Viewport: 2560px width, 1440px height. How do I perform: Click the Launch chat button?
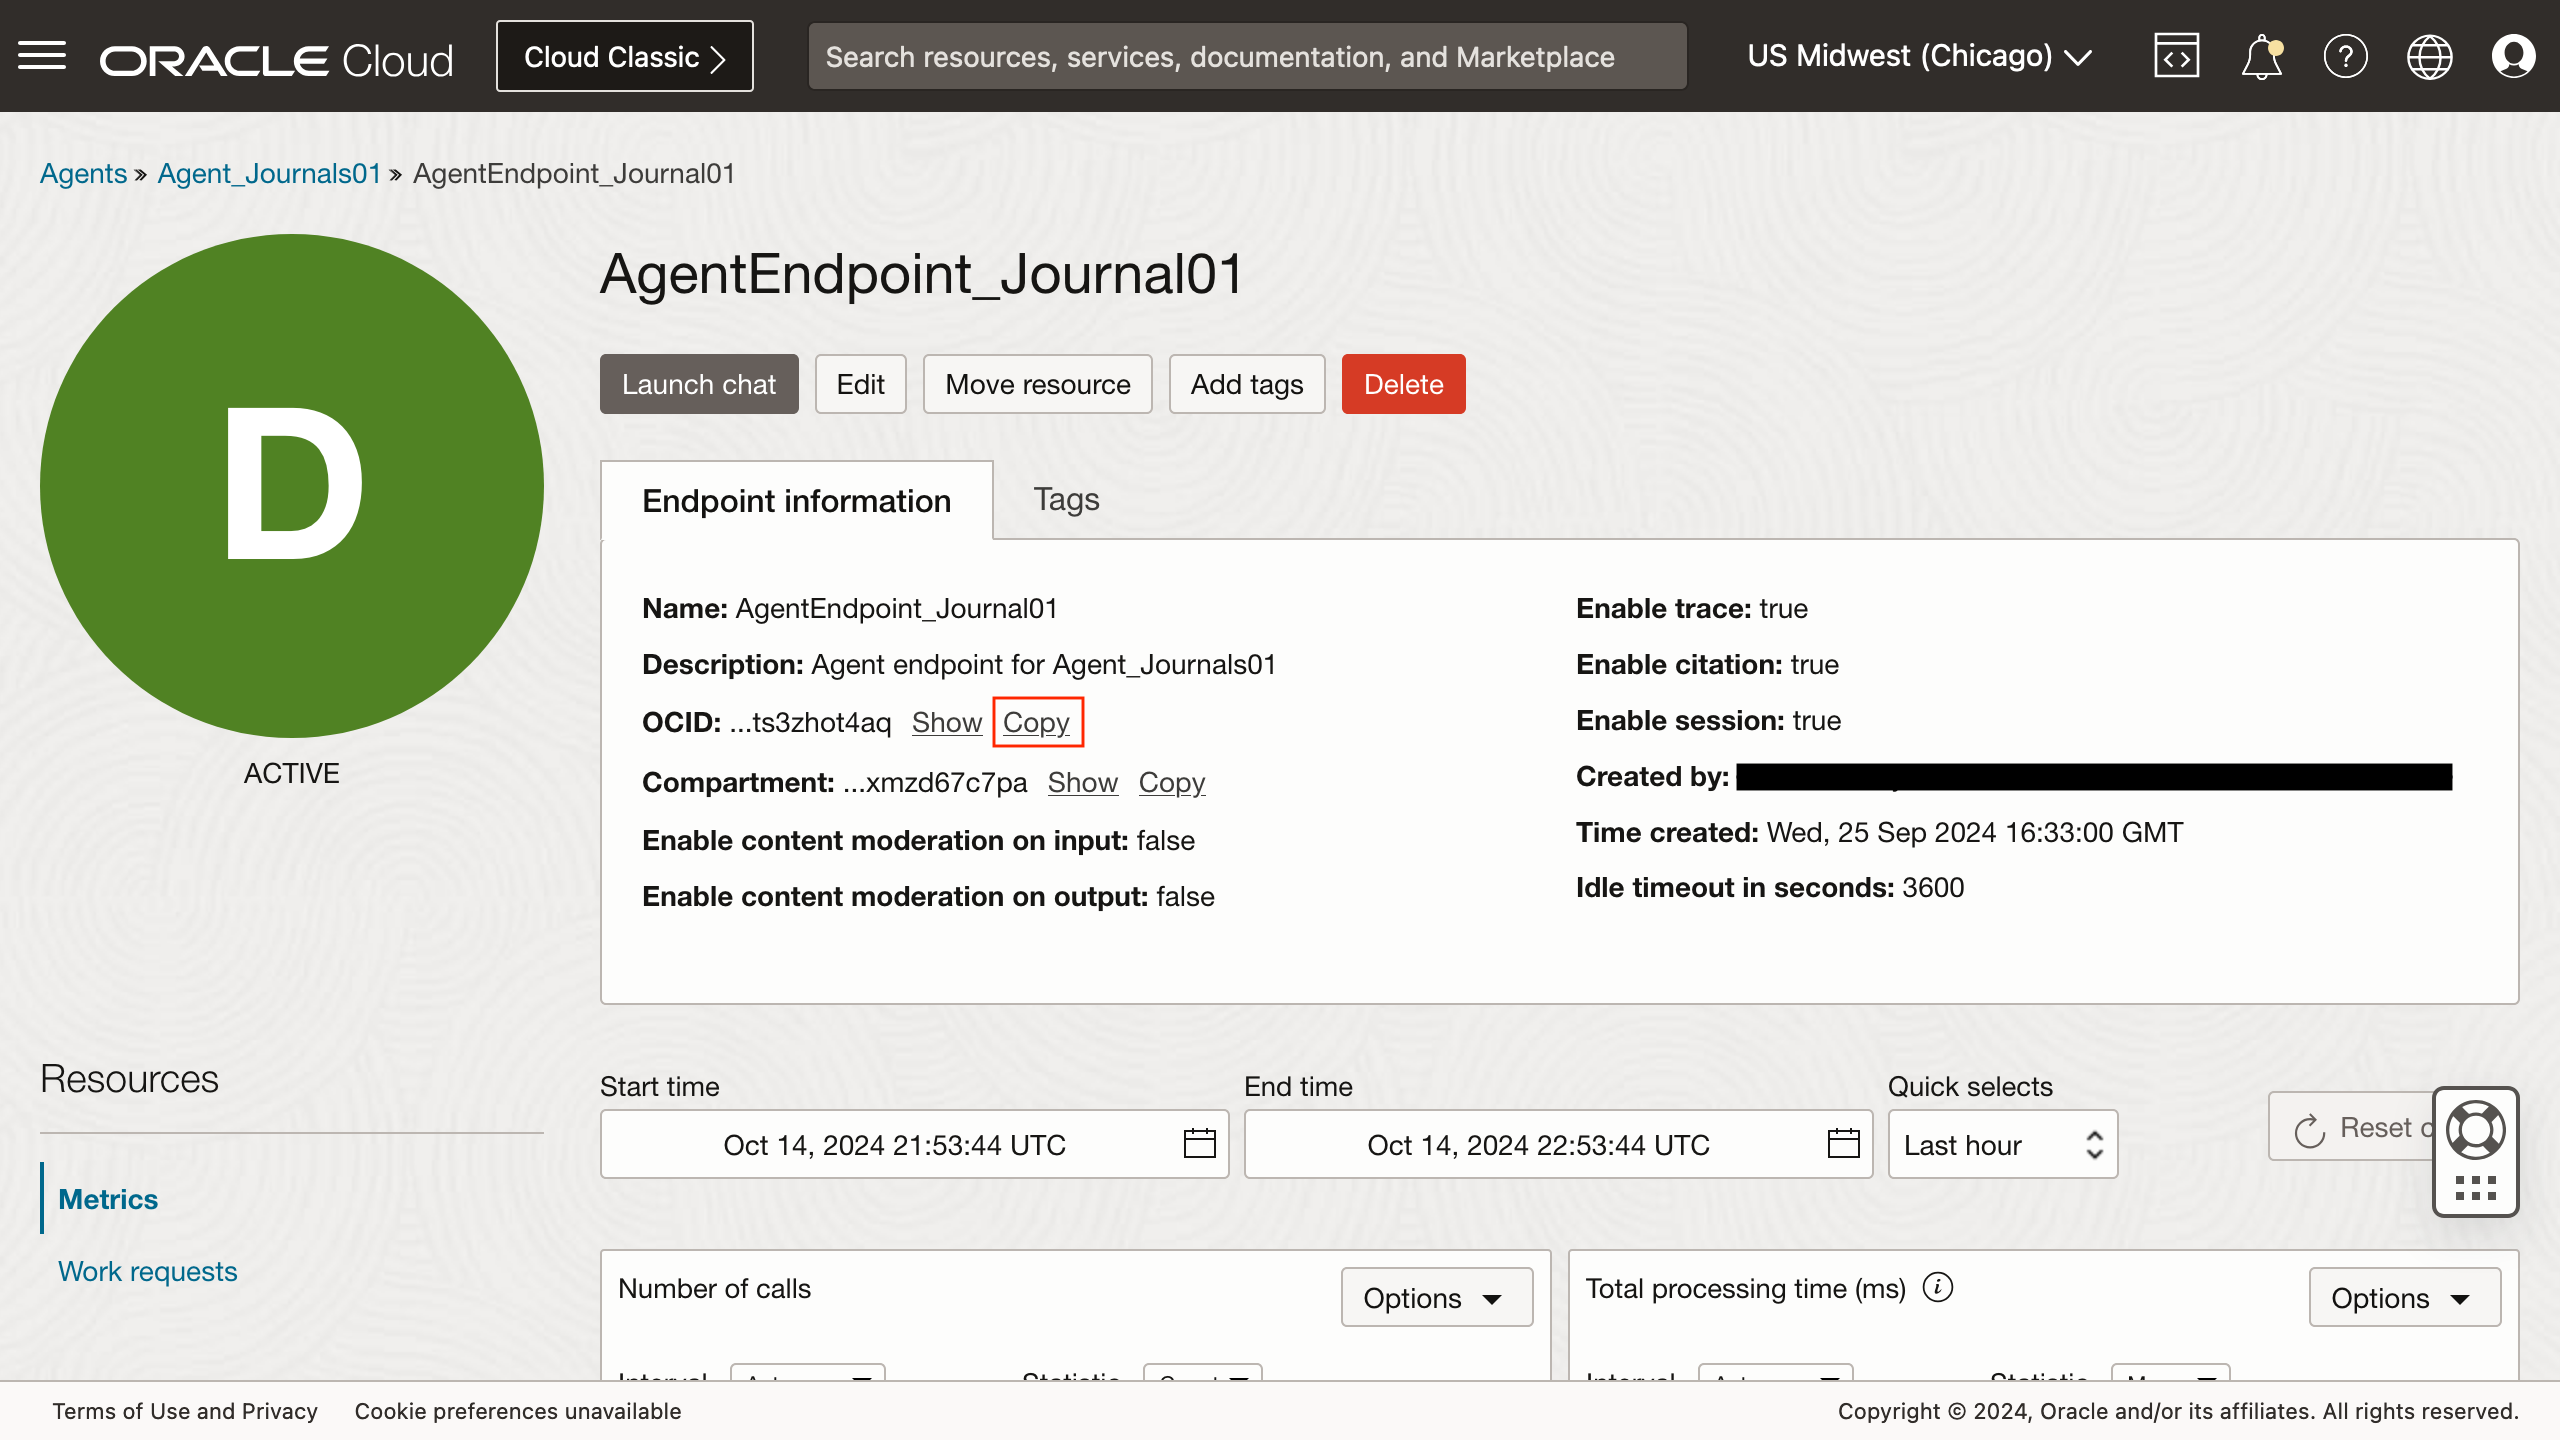tap(696, 383)
